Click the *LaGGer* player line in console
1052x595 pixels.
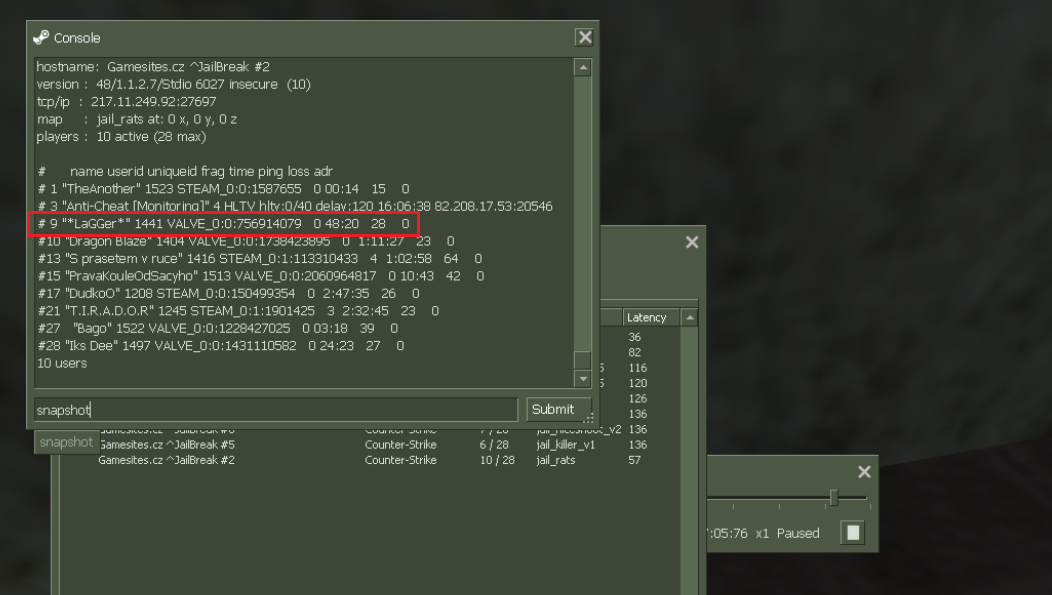click(223, 223)
